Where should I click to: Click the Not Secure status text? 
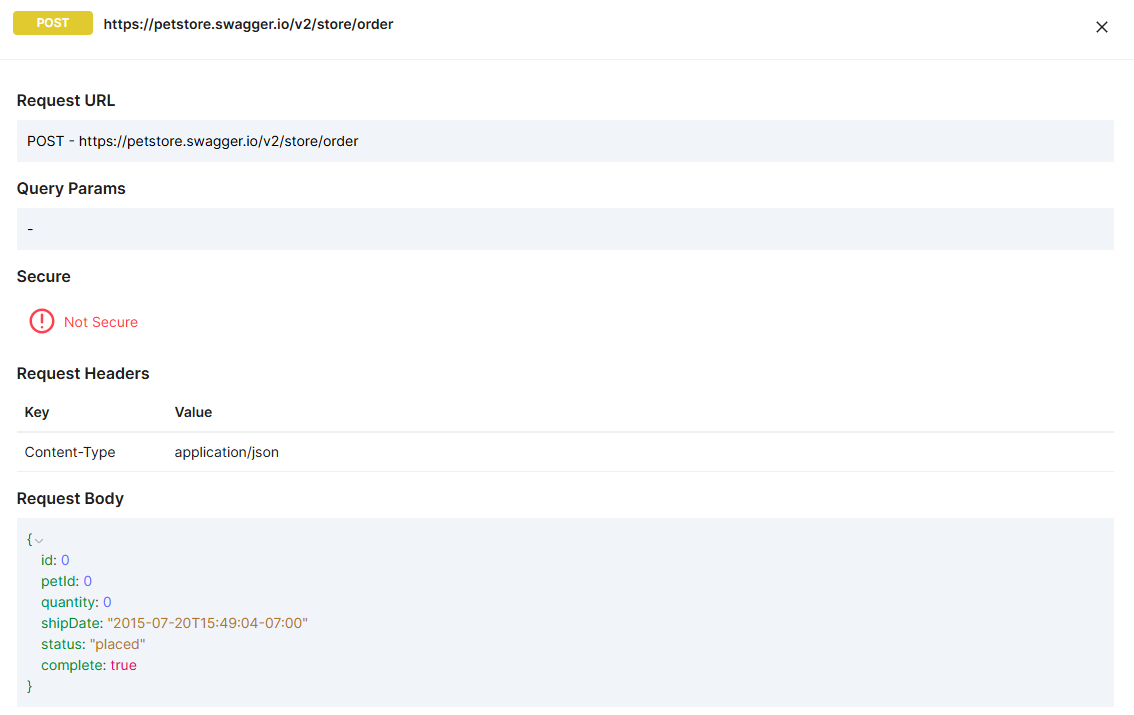101,322
